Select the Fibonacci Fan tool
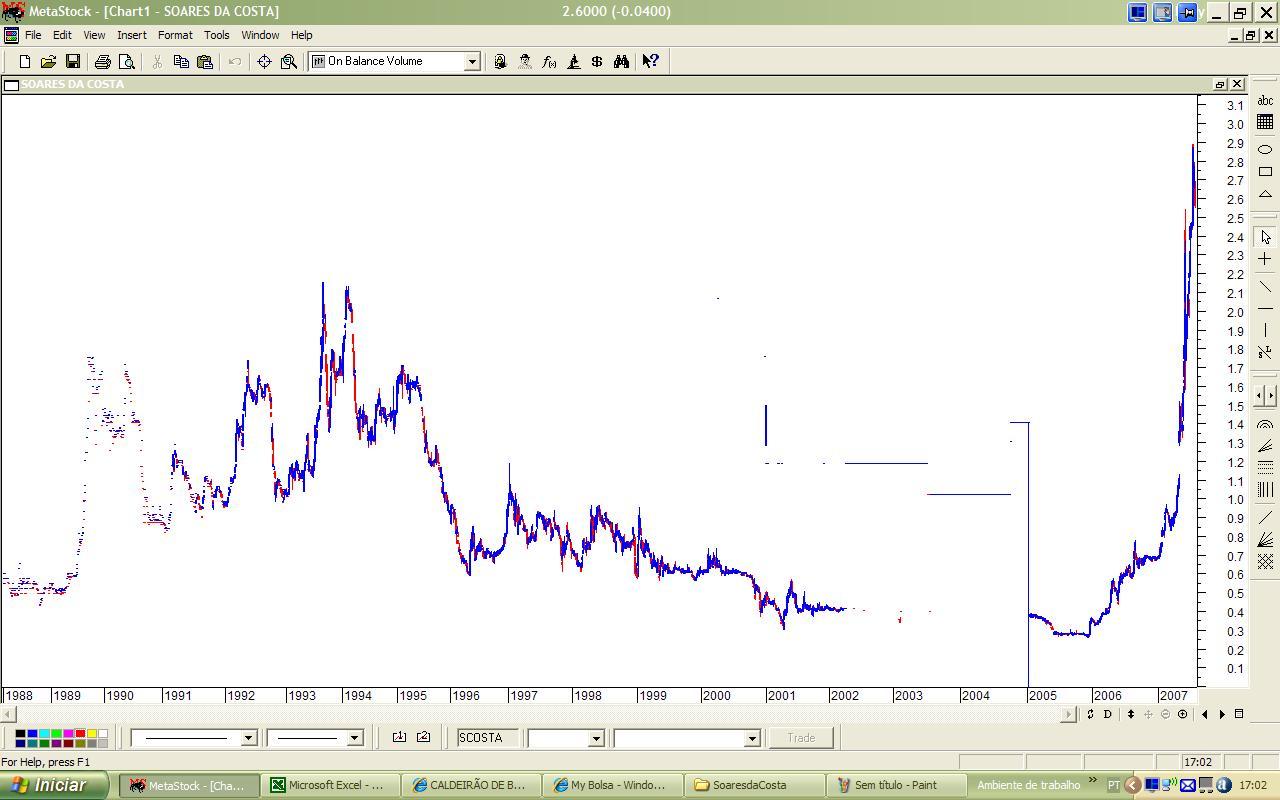 [x=1265, y=446]
